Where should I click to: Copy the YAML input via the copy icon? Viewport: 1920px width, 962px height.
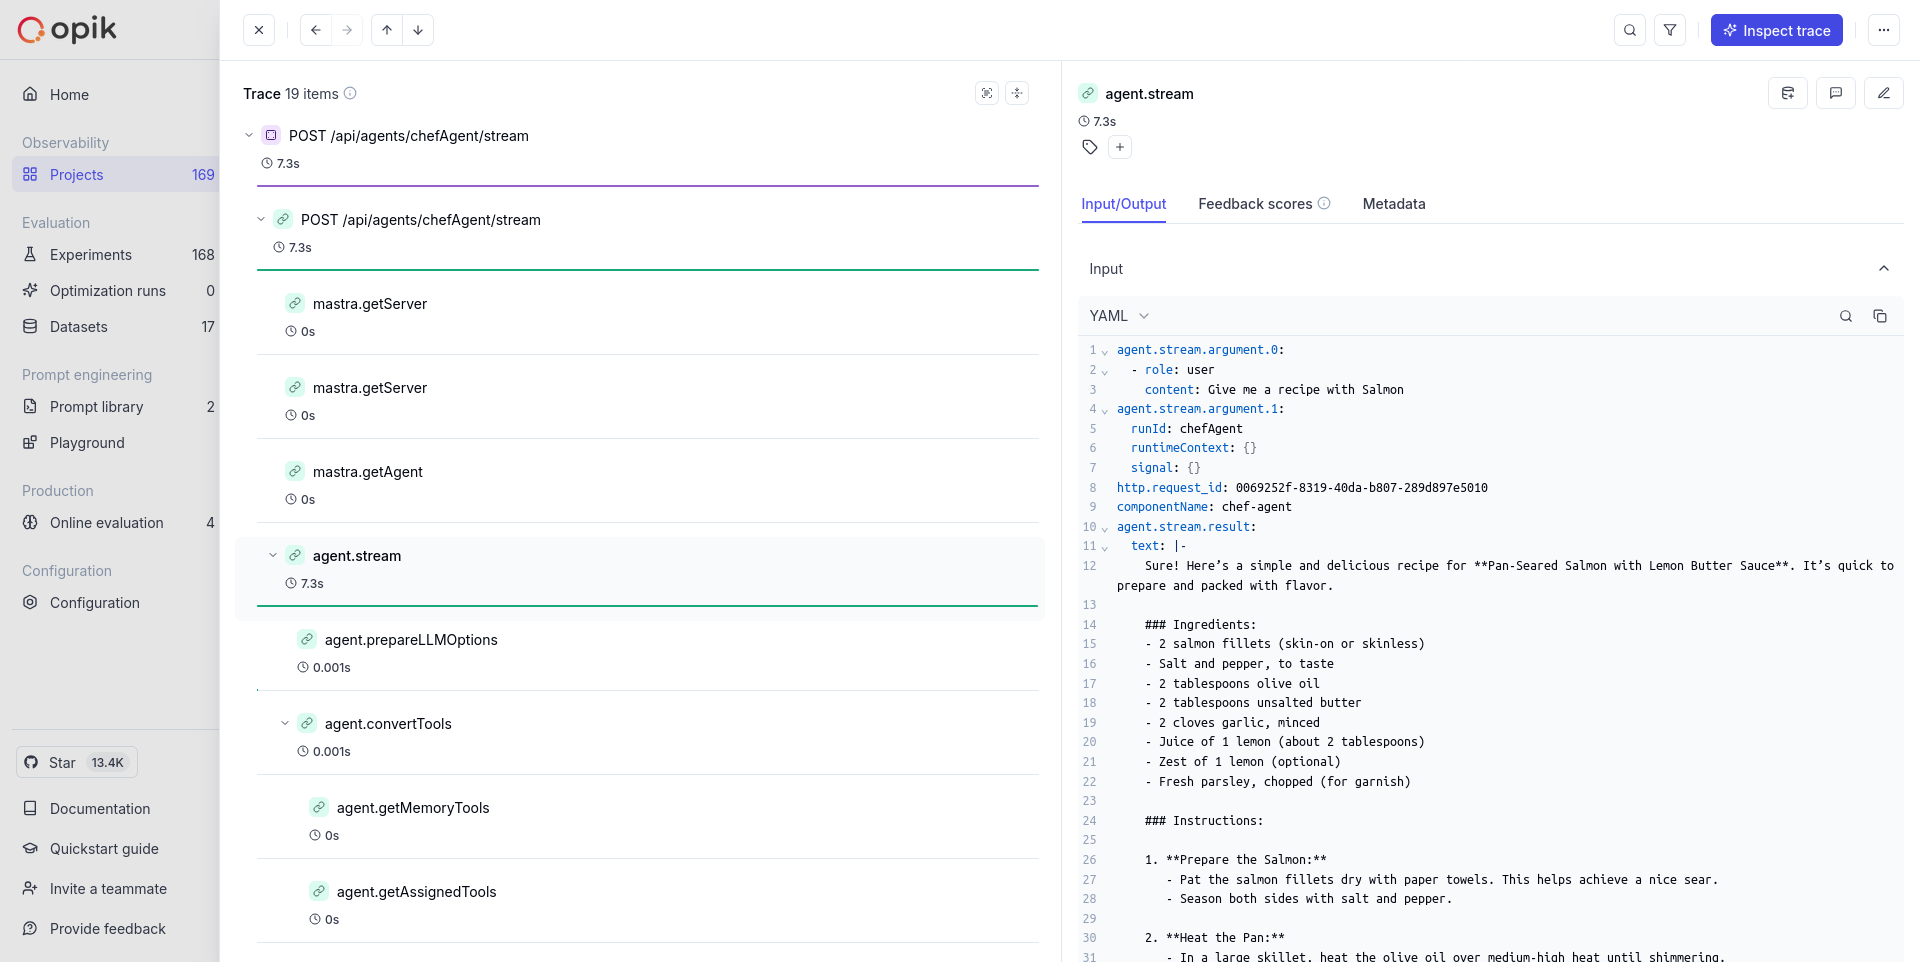click(x=1881, y=316)
